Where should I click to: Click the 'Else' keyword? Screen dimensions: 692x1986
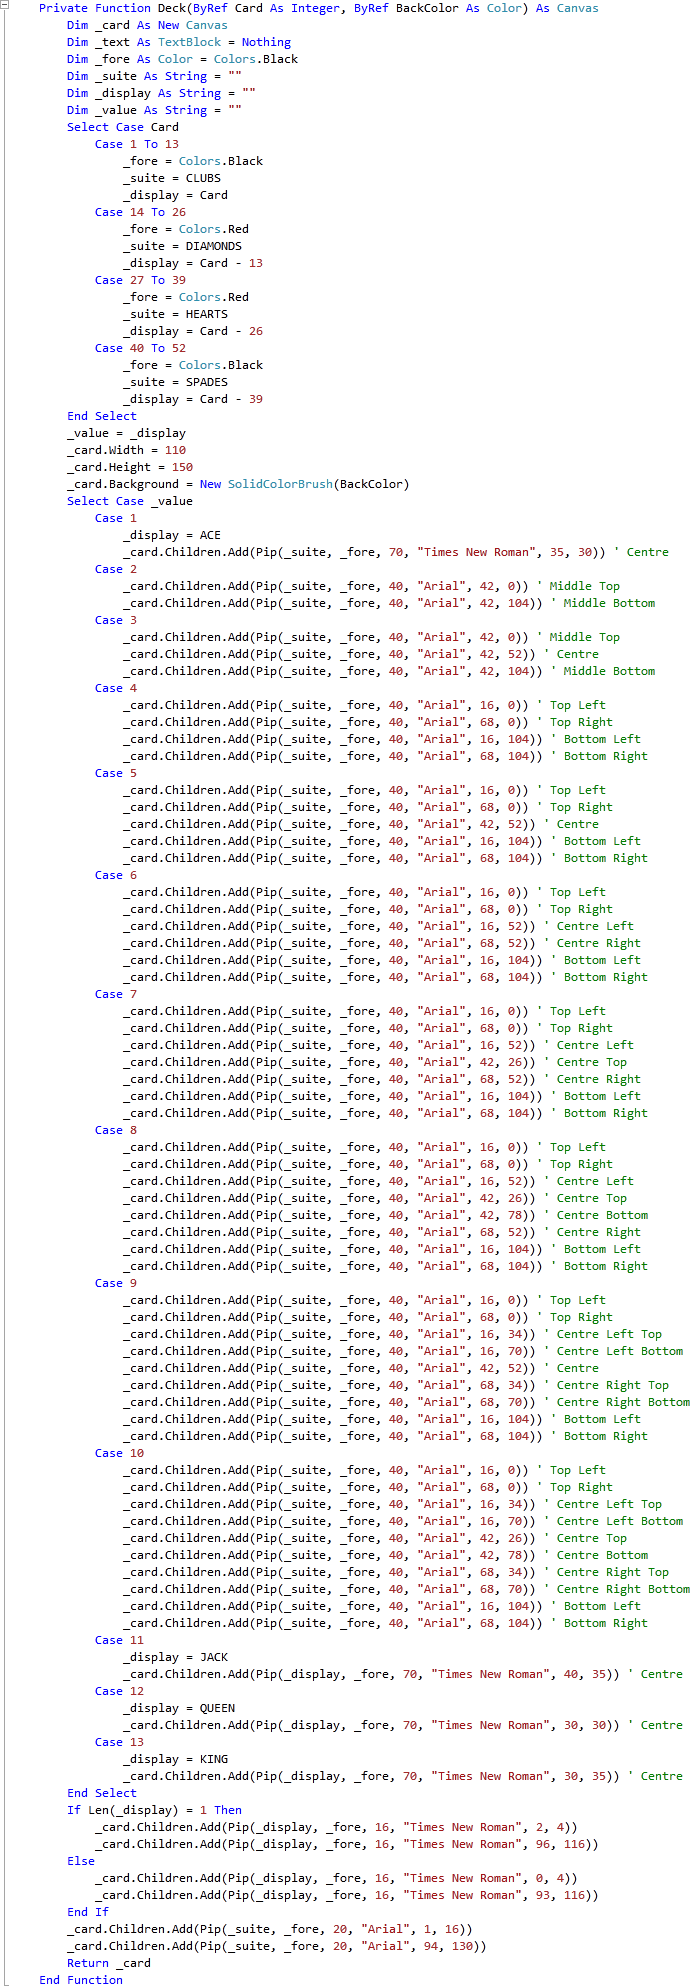click(x=81, y=1861)
